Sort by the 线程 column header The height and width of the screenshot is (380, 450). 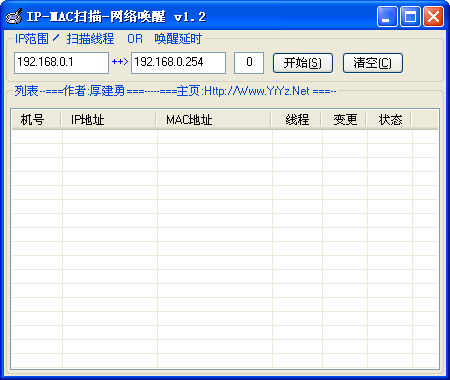pyautogui.click(x=296, y=120)
